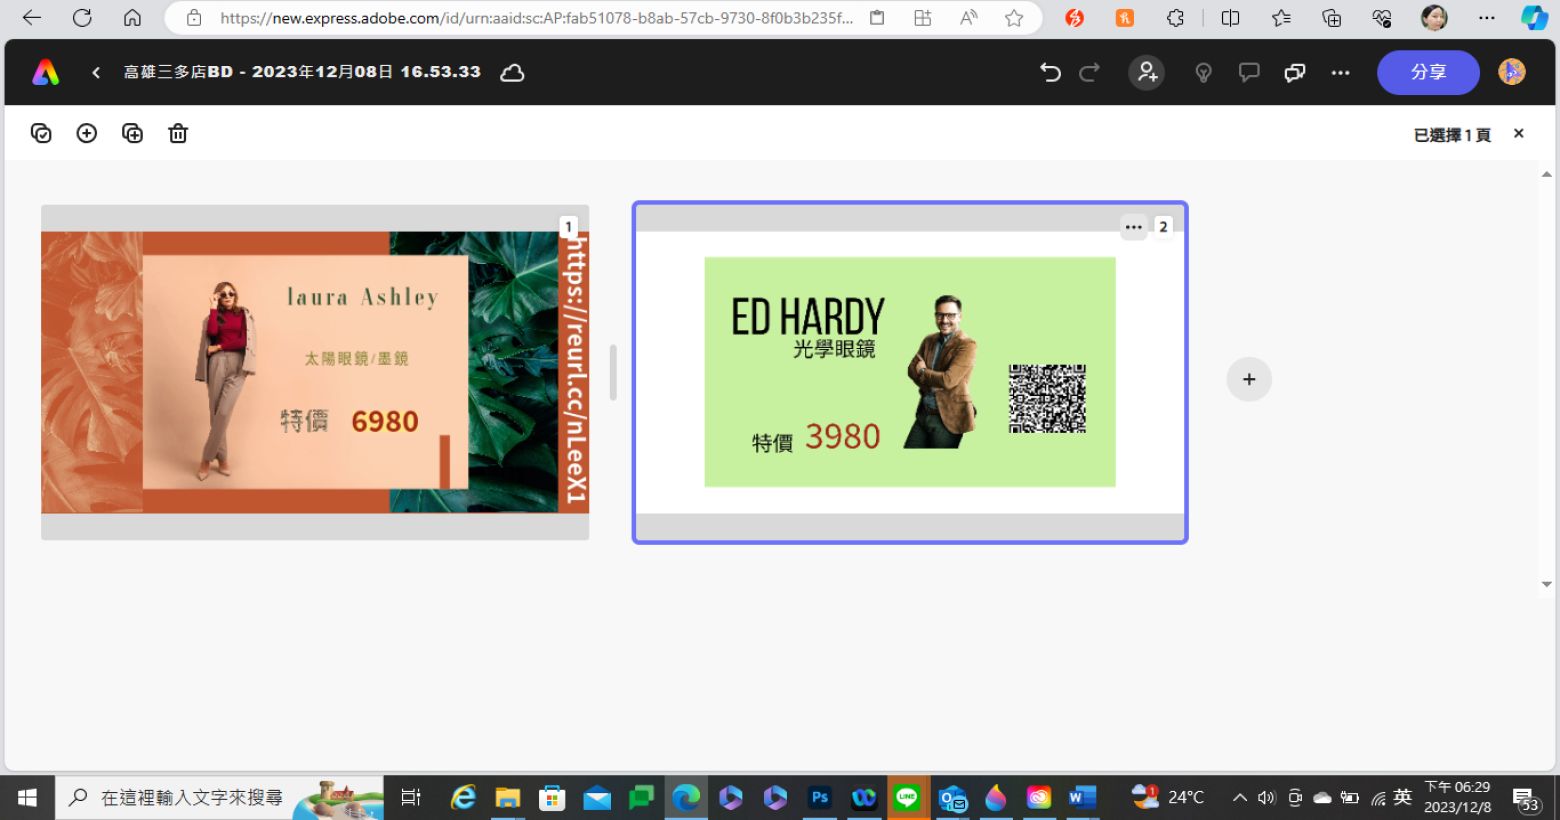Click the cloud sync status icon

click(x=512, y=72)
